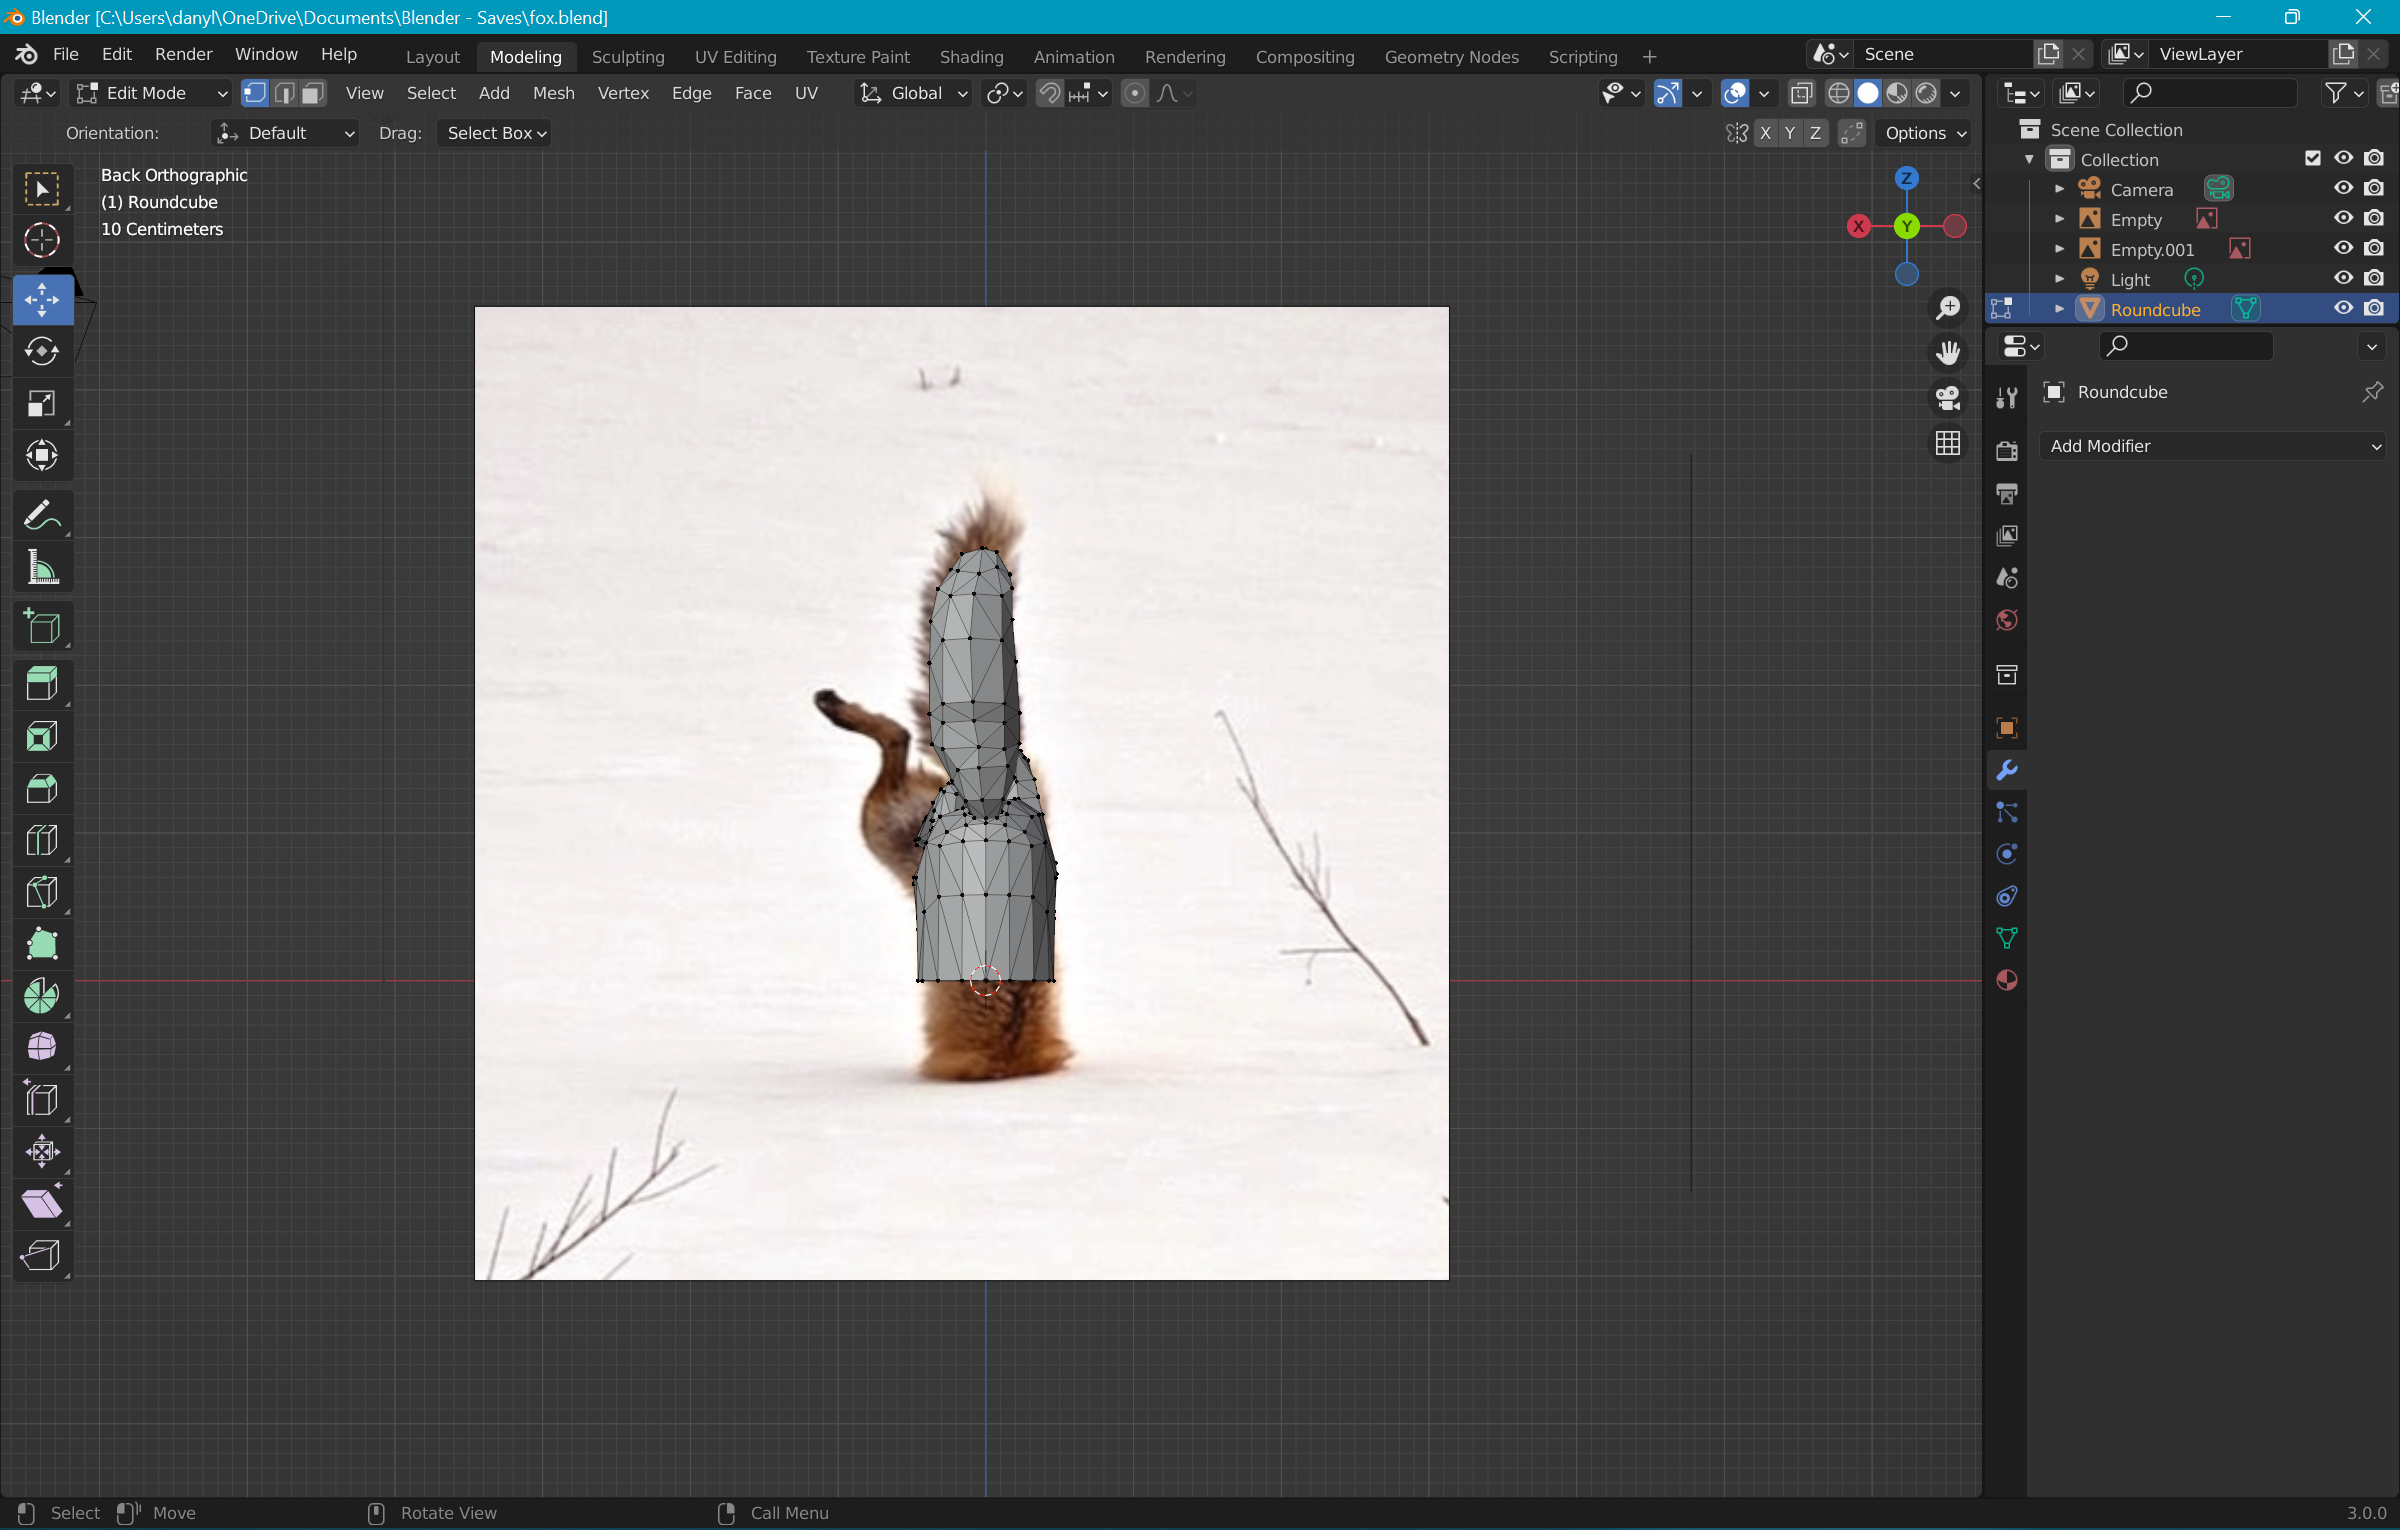Enable face select mode

pos(313,93)
